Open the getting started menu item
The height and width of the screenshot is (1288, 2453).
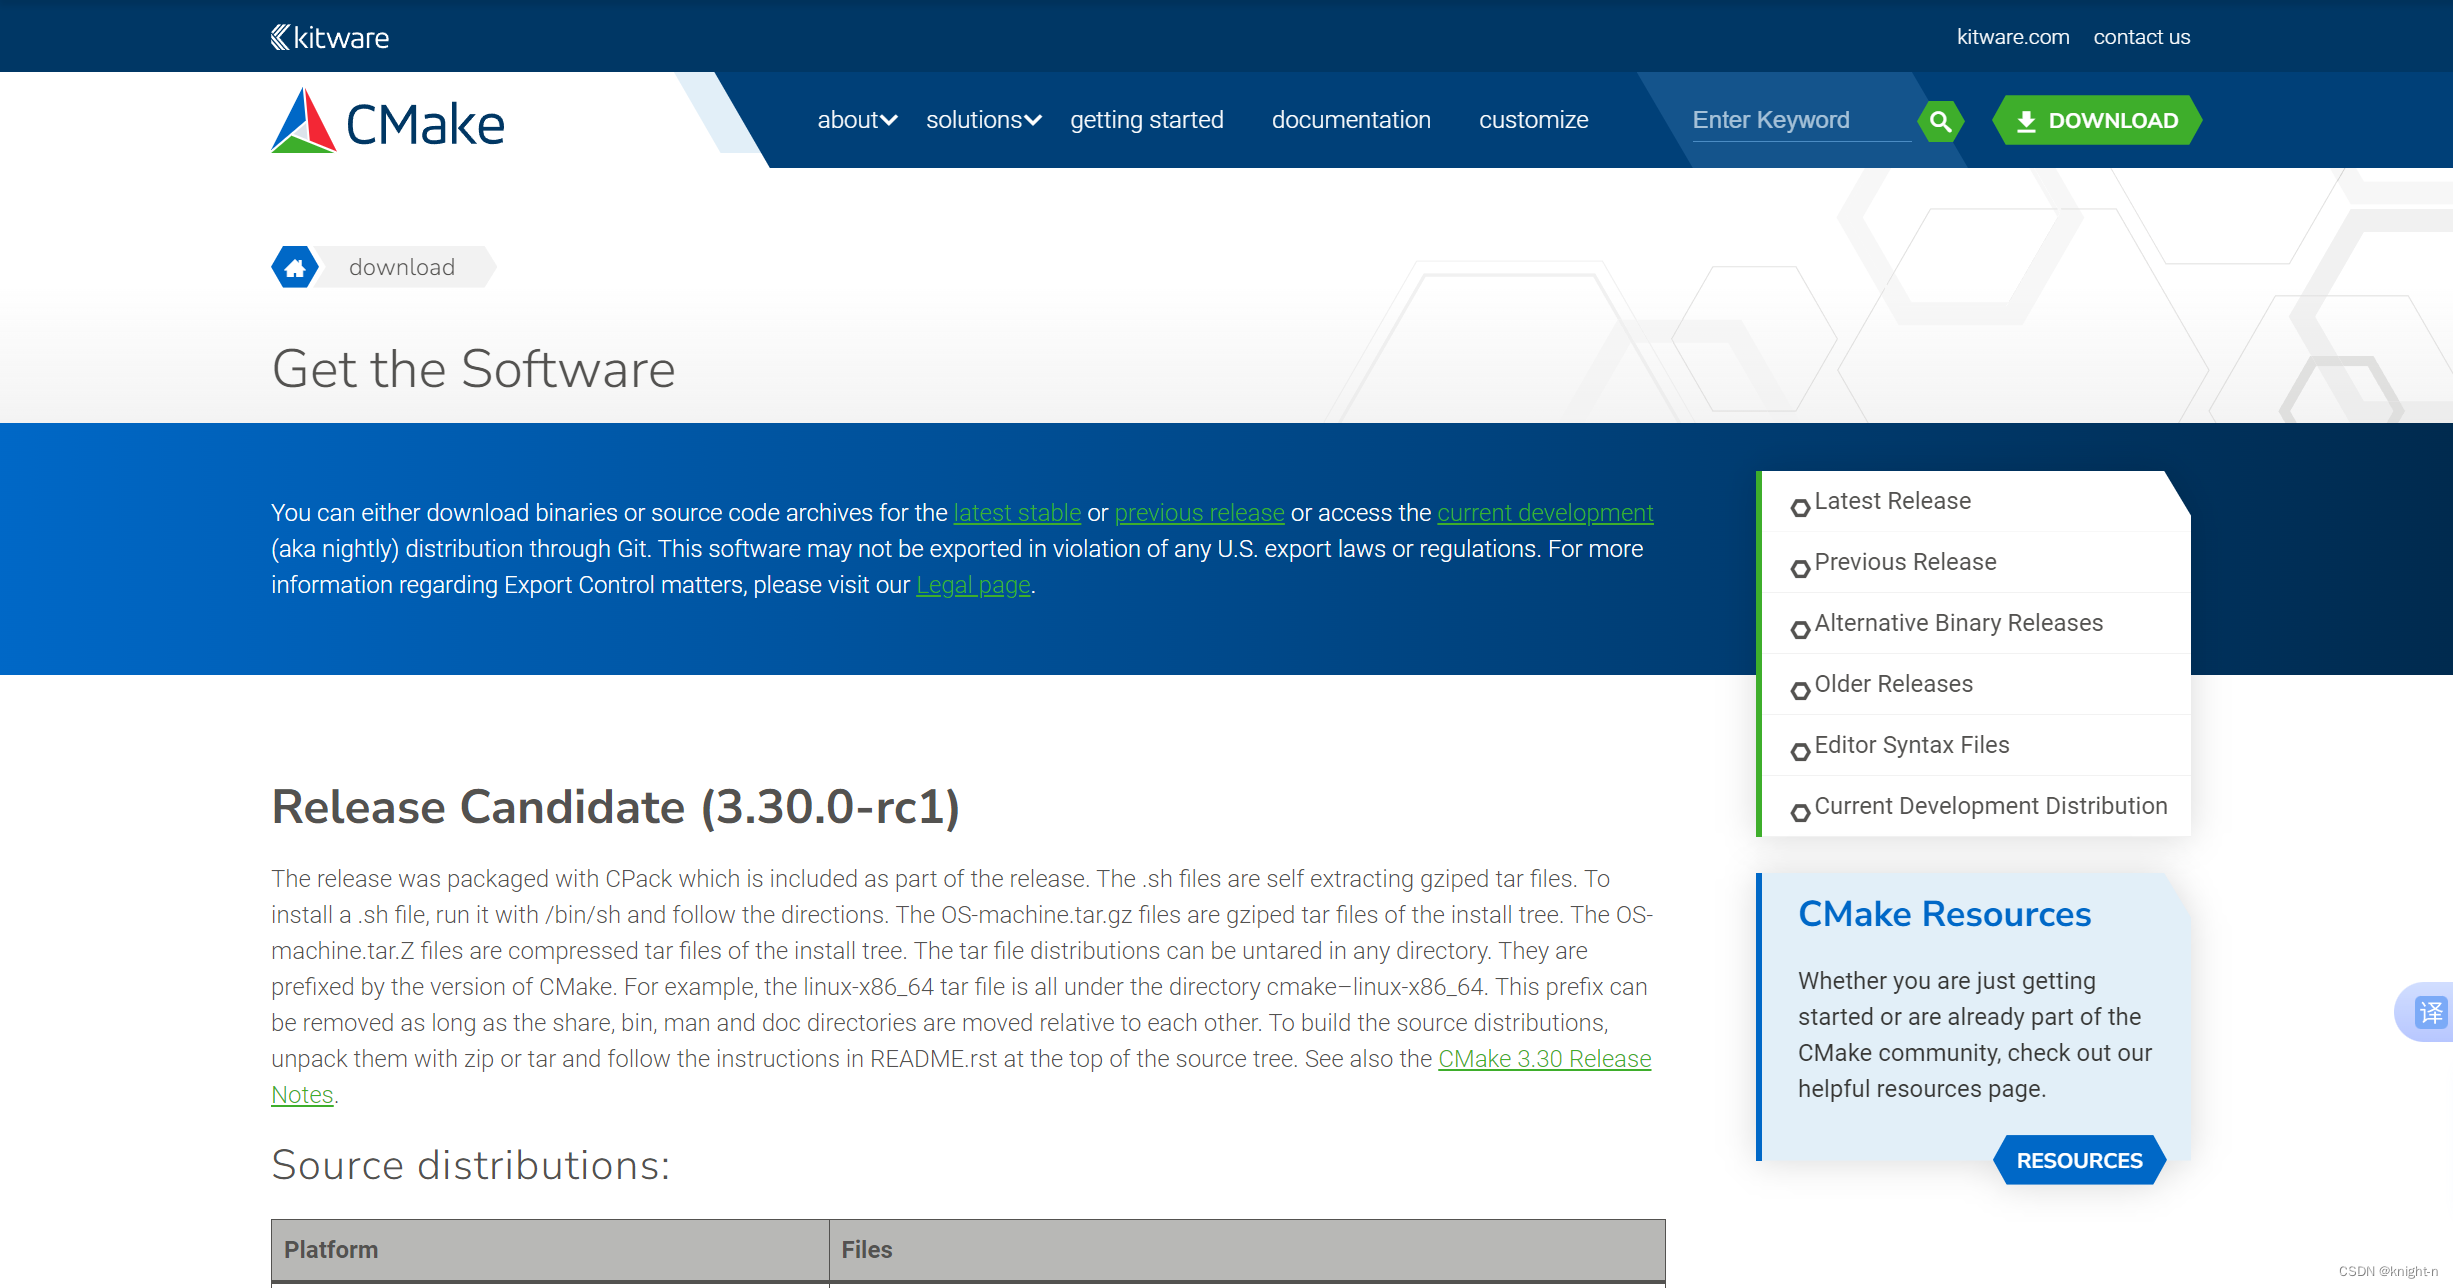(1146, 120)
